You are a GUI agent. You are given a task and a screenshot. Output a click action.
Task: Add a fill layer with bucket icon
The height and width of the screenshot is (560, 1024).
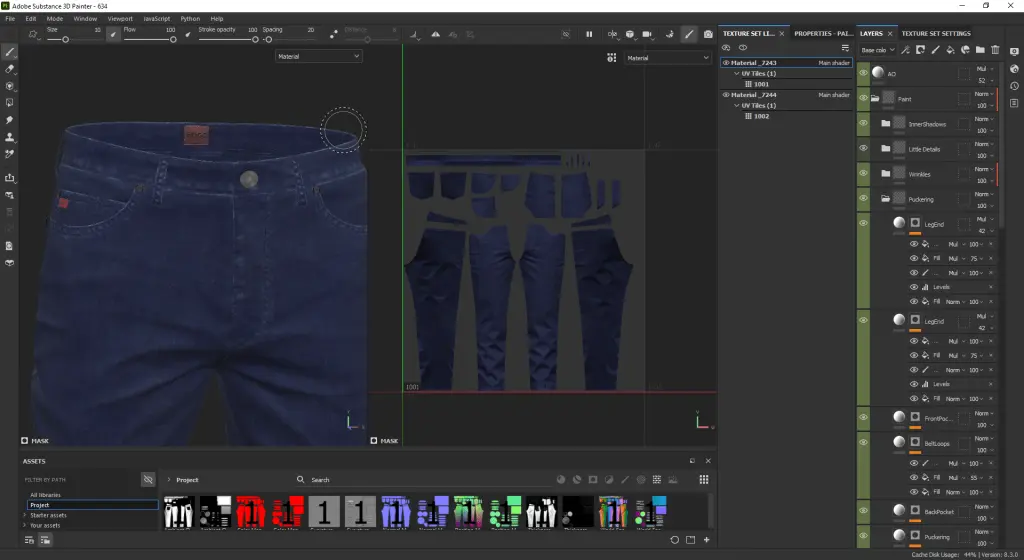[x=950, y=50]
